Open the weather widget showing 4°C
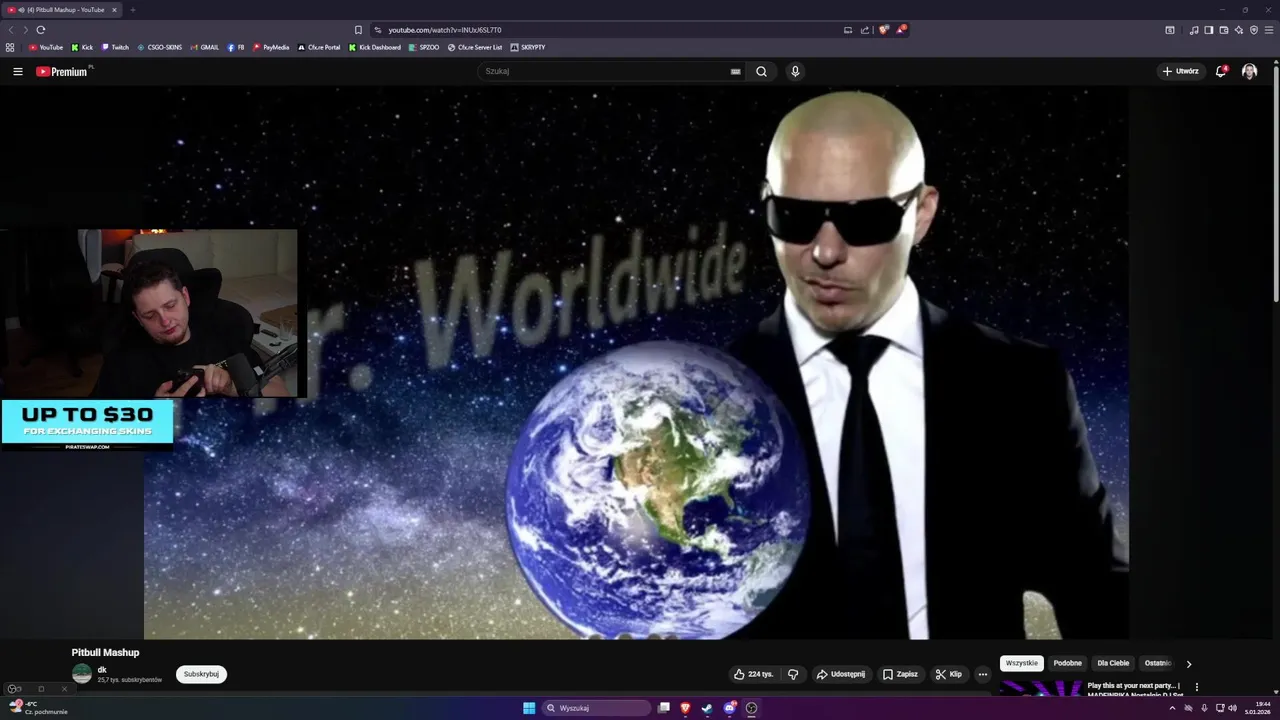 coord(38,708)
